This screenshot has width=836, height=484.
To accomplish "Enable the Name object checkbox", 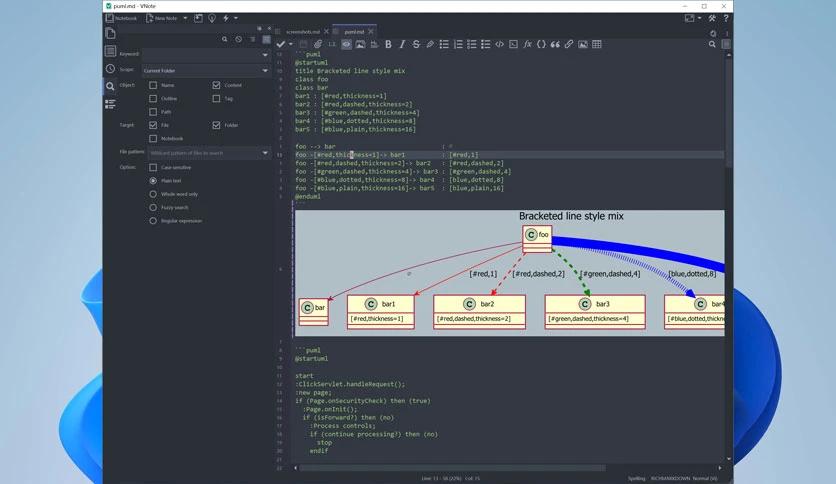I will pyautogui.click(x=153, y=85).
